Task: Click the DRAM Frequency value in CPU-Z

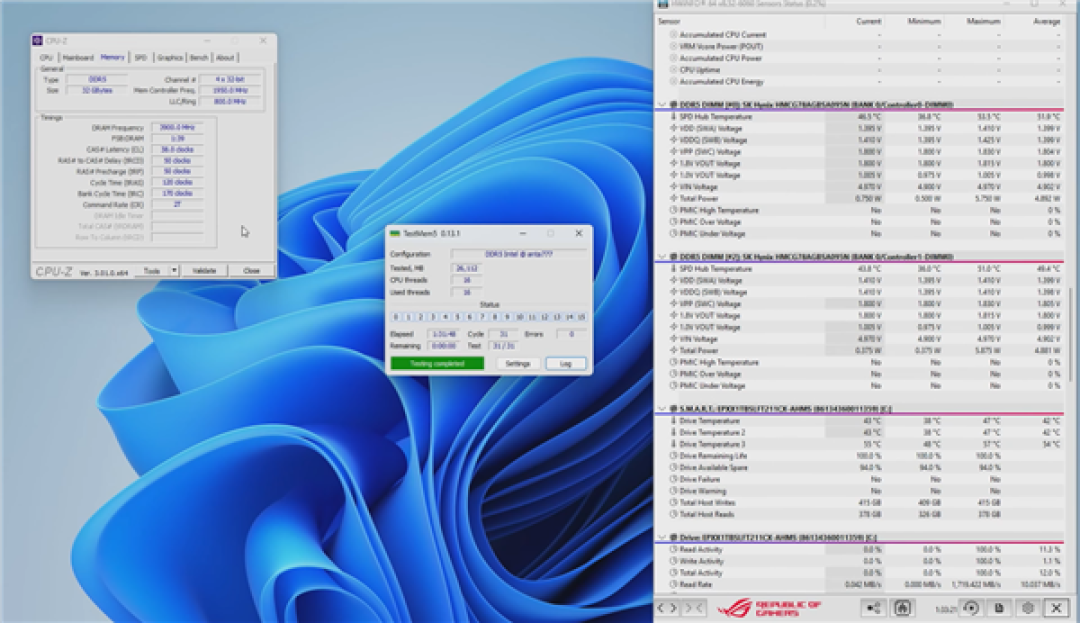Action: click(177, 128)
